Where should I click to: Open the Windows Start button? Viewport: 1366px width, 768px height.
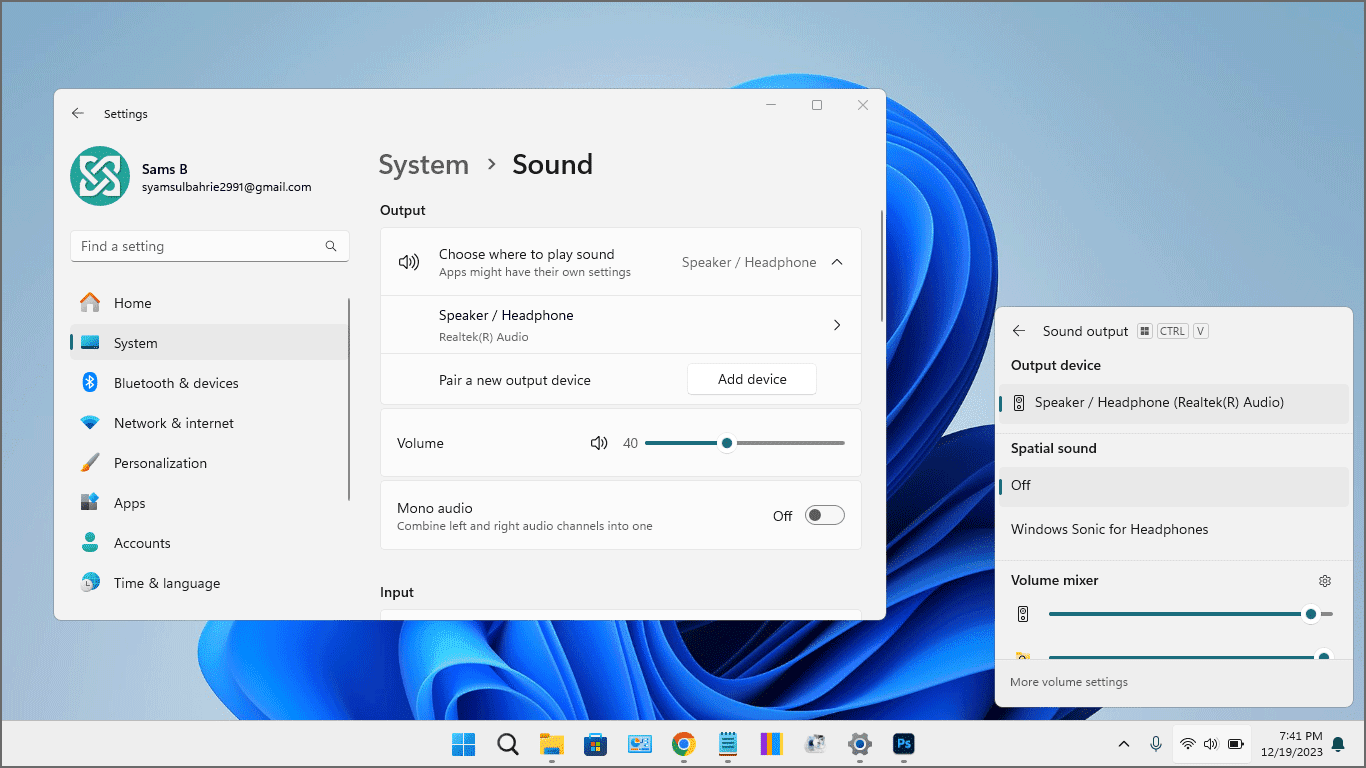pyautogui.click(x=463, y=744)
